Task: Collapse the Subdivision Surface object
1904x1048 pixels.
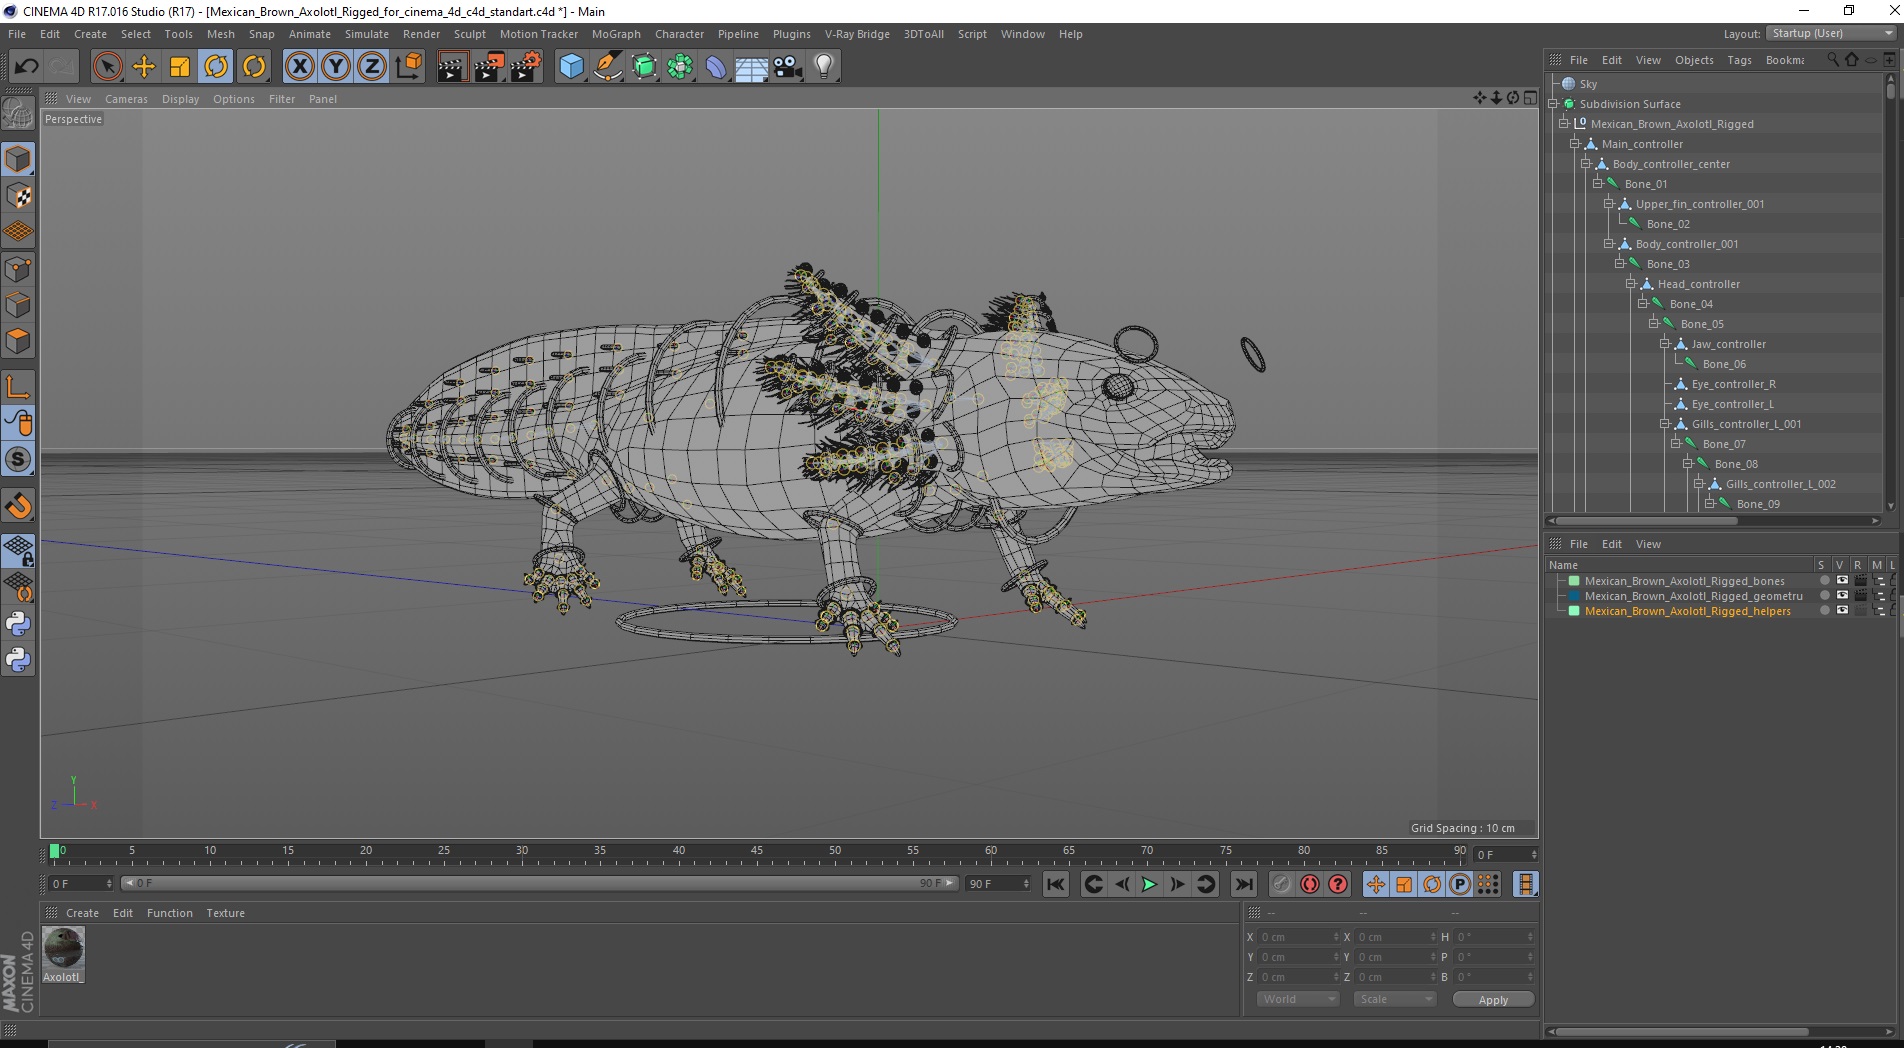Action: 1553,104
